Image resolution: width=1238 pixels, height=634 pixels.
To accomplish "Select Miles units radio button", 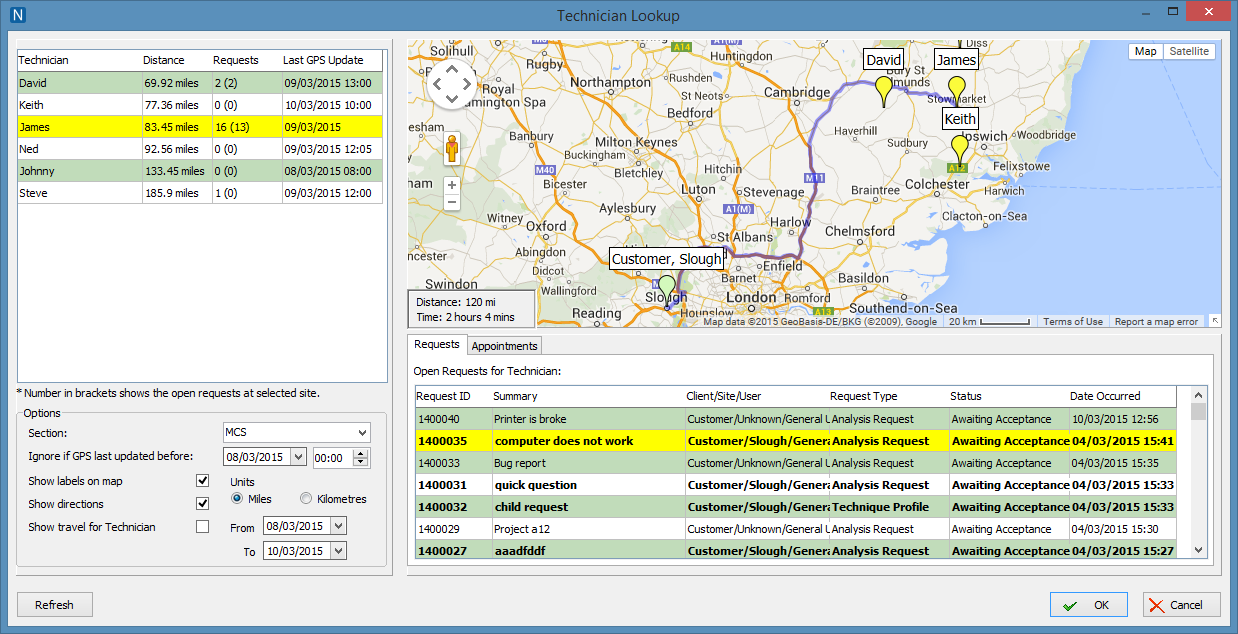I will [x=237, y=499].
